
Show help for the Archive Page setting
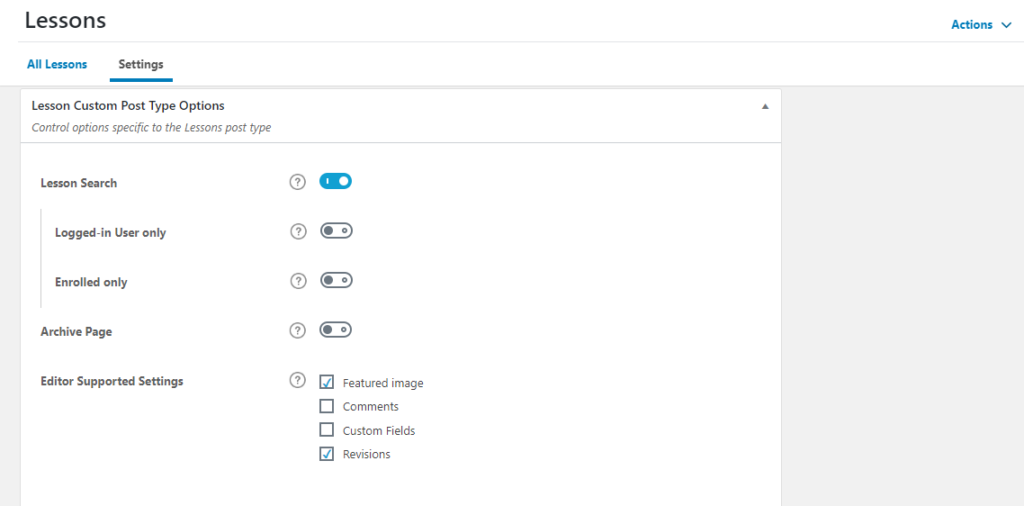coord(297,330)
